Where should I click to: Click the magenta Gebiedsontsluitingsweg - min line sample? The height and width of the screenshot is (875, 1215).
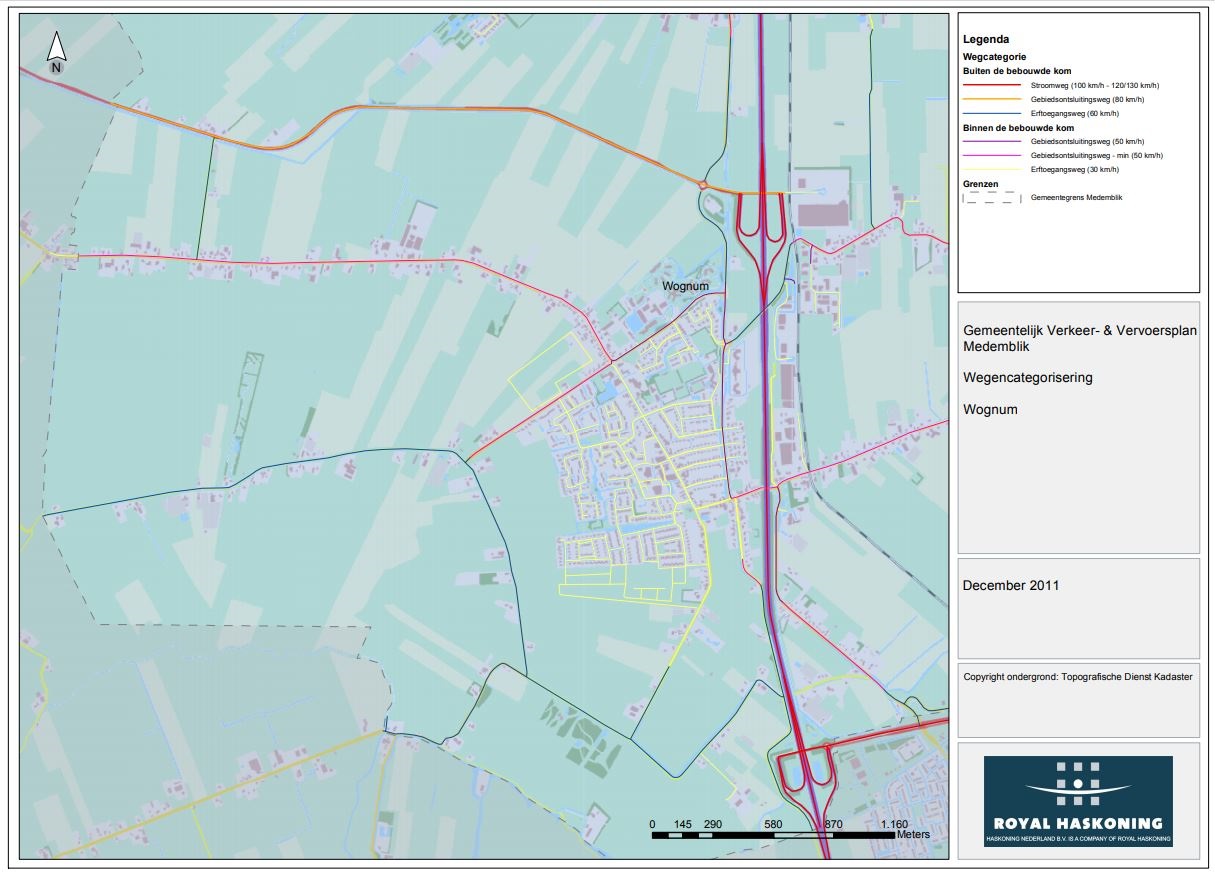[x=991, y=156]
